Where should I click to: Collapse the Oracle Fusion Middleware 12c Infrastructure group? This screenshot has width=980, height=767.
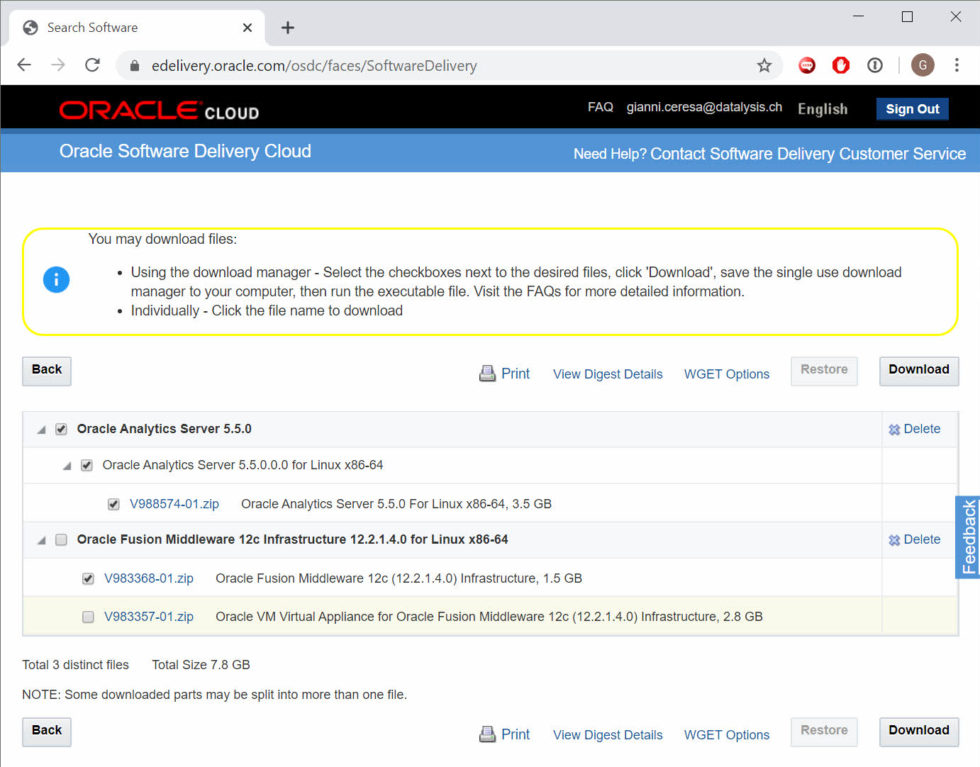tap(40, 539)
